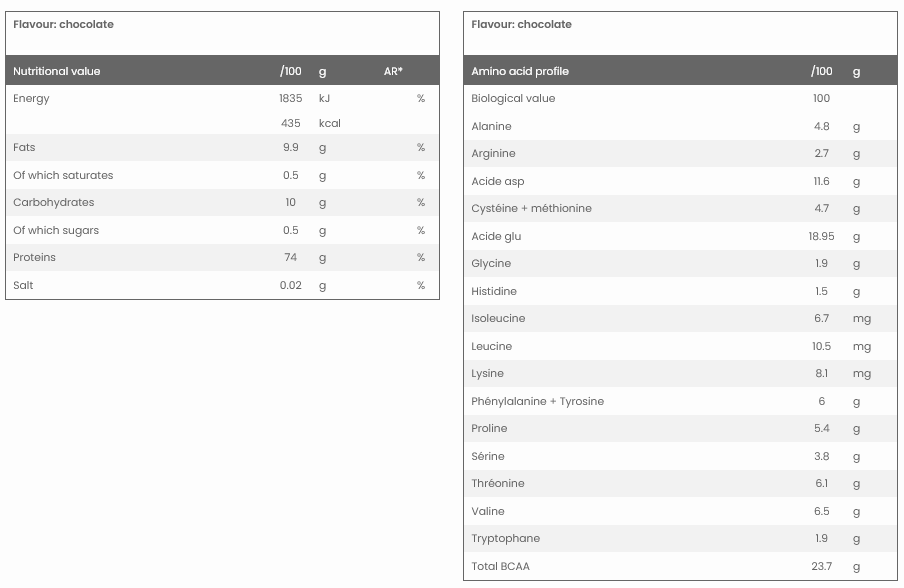The image size is (904, 588).
Task: Click the Tryptophane row label
Action: 506,538
